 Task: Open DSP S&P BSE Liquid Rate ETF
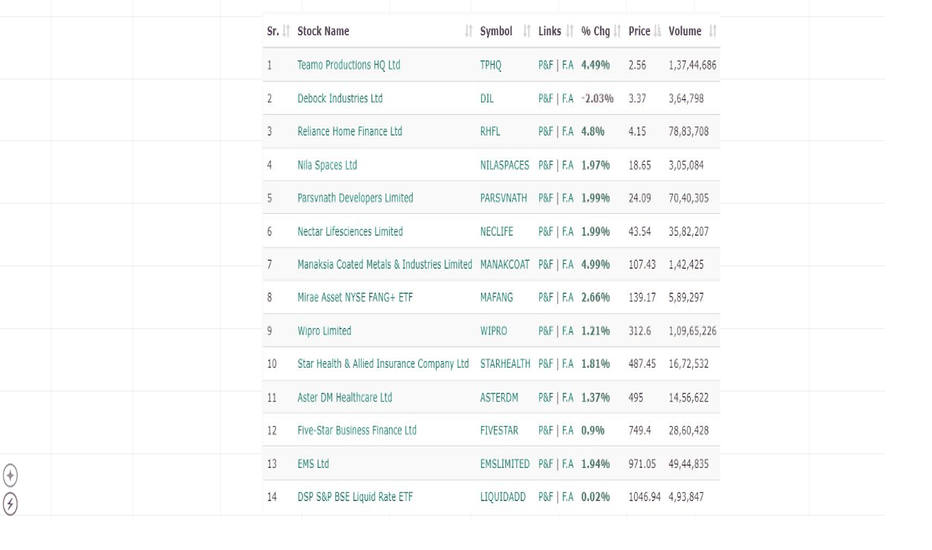tap(355, 496)
